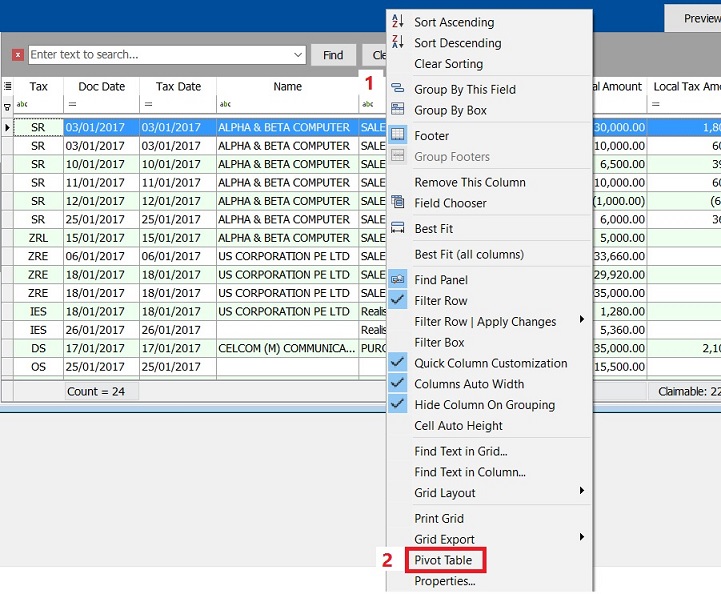The image size is (721, 594).
Task: Toggle Columns Auto Width off
Action: [x=469, y=384]
